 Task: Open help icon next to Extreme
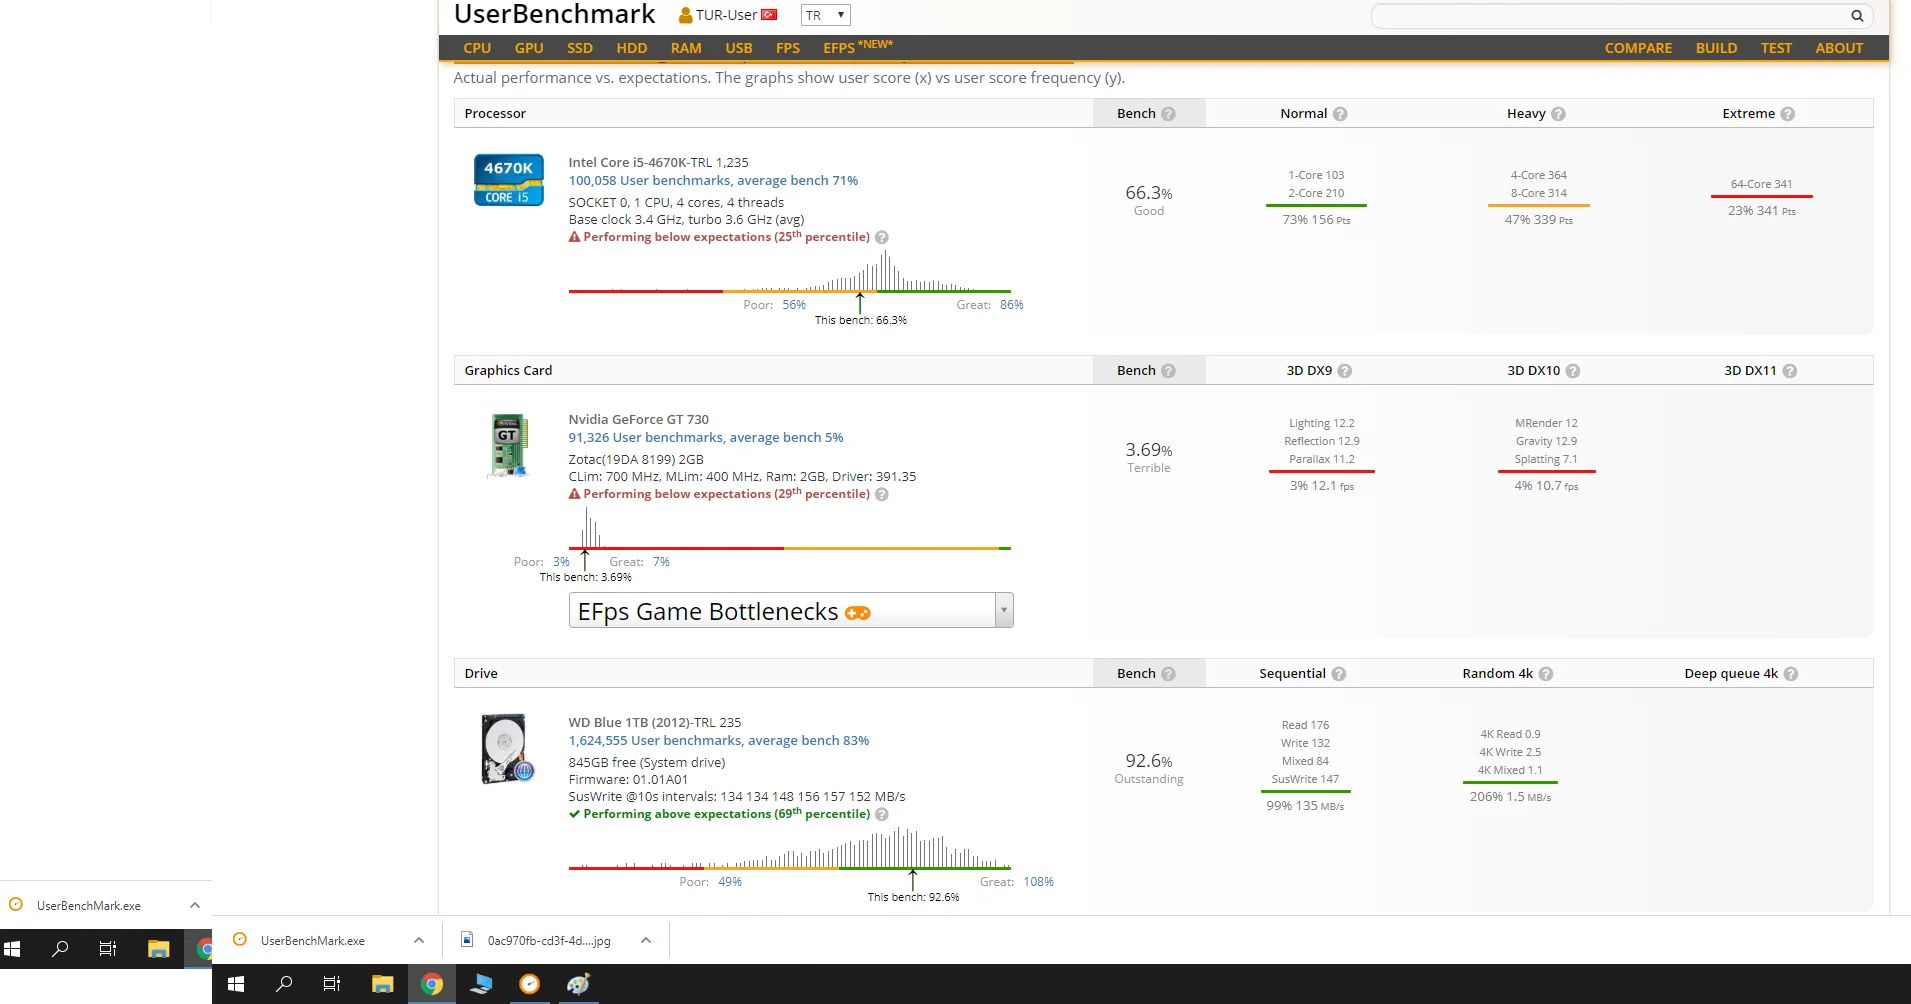(1787, 114)
